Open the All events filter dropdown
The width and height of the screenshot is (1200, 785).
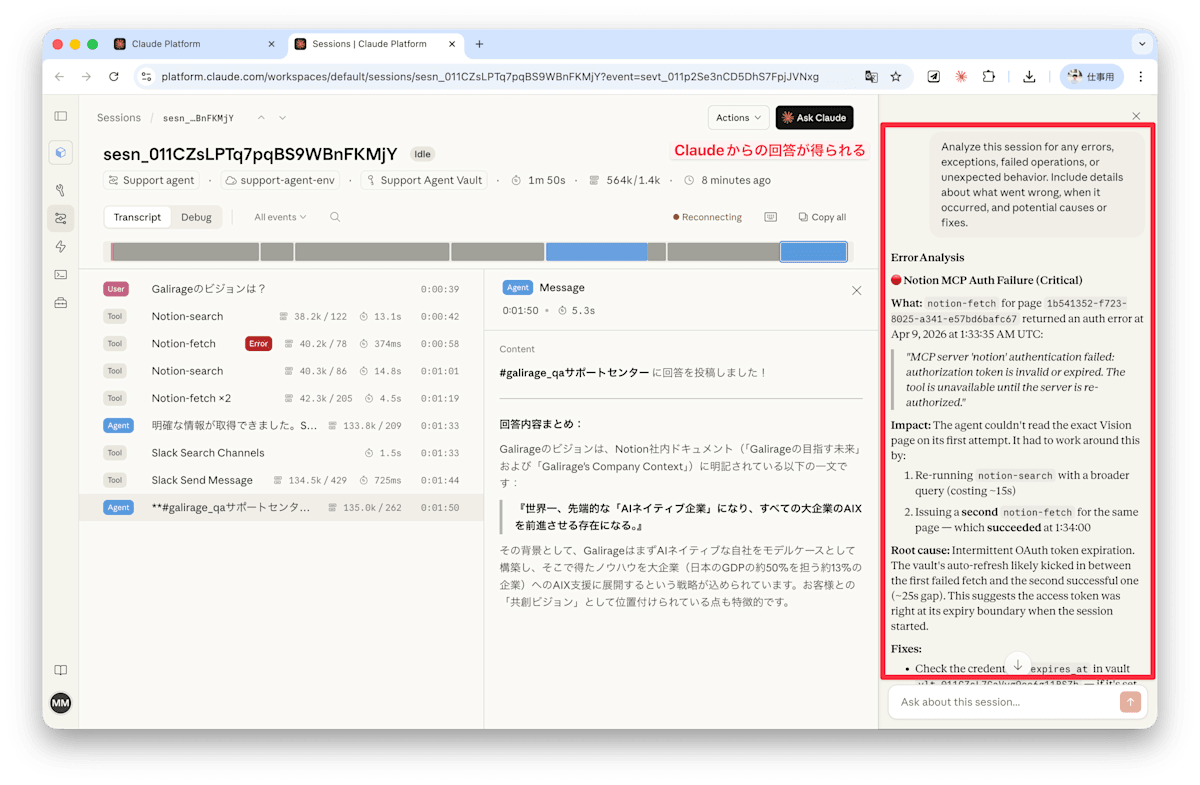[279, 217]
